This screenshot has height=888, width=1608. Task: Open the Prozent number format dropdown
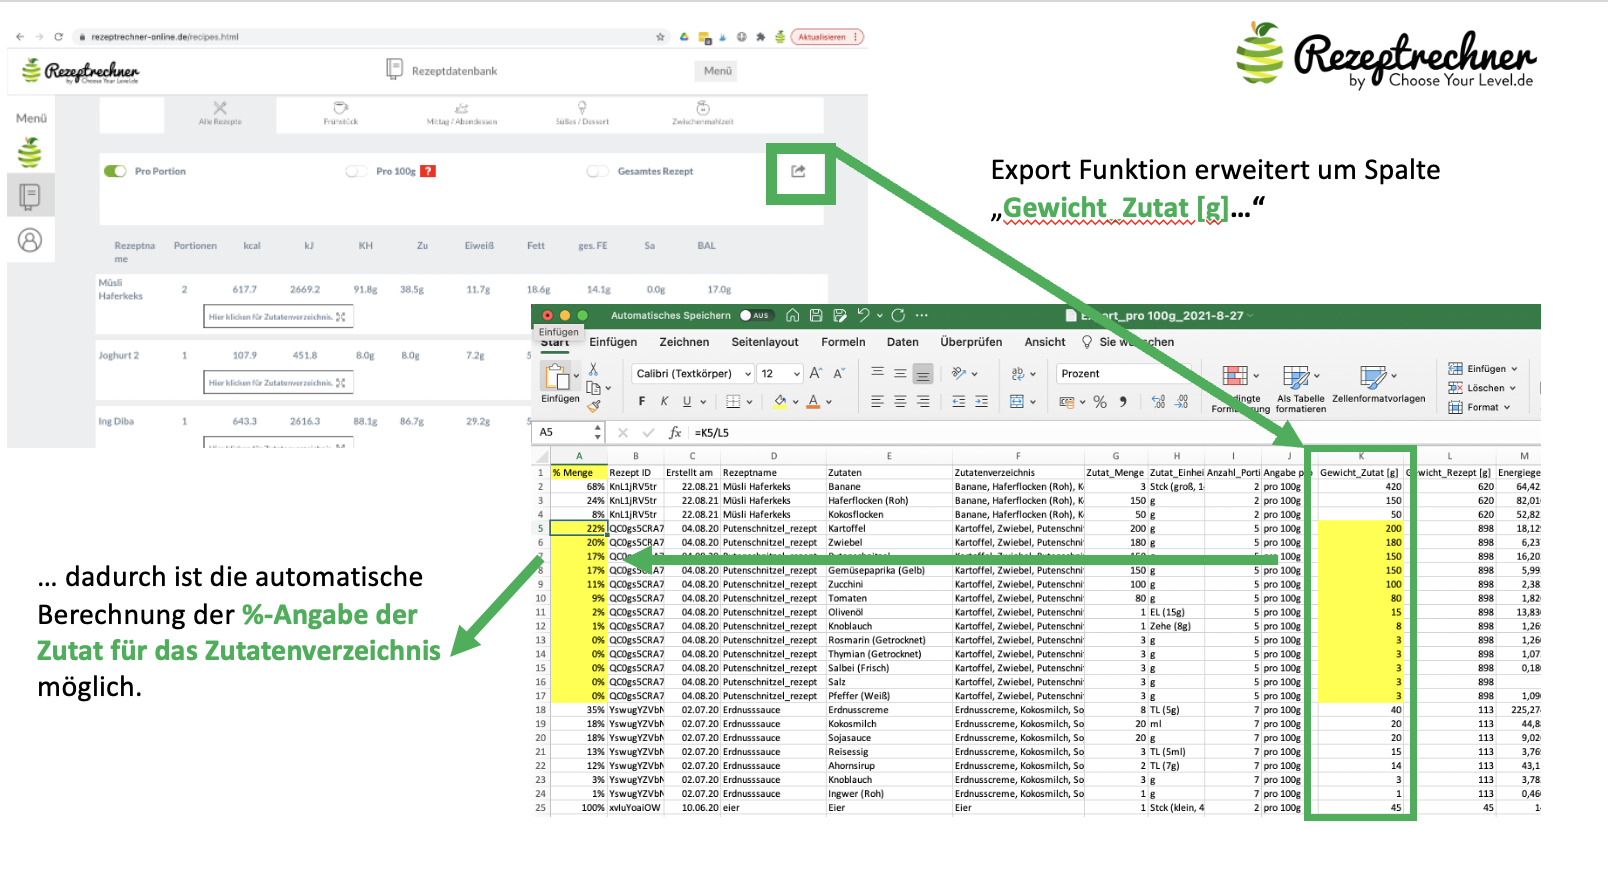[x=1126, y=373]
